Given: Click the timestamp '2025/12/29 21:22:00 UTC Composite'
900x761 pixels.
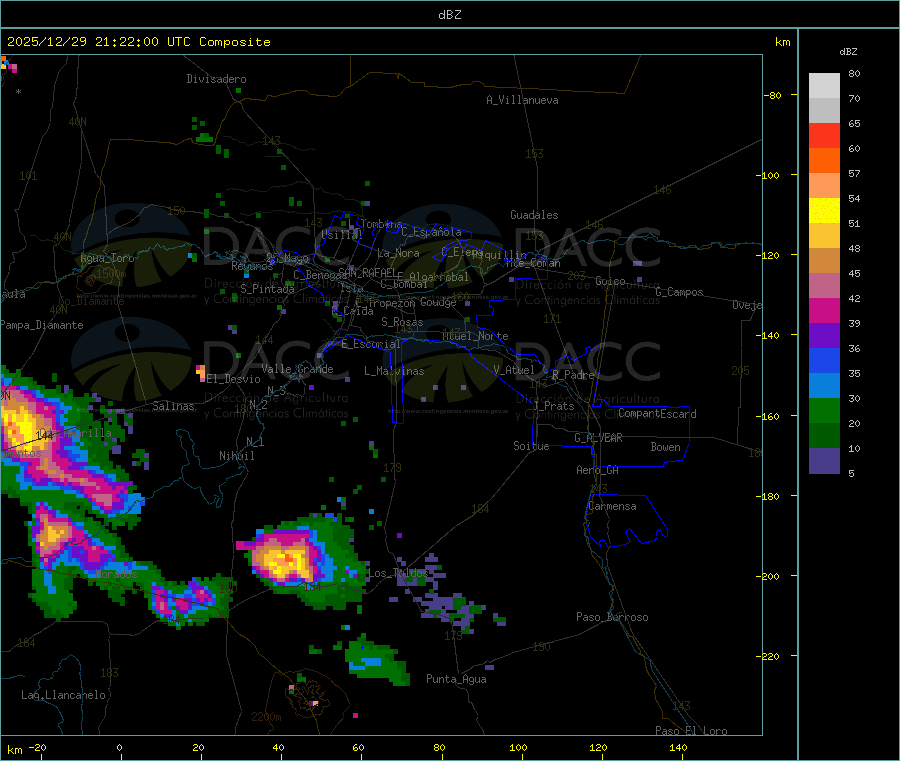Looking at the screenshot, I should pyautogui.click(x=138, y=42).
